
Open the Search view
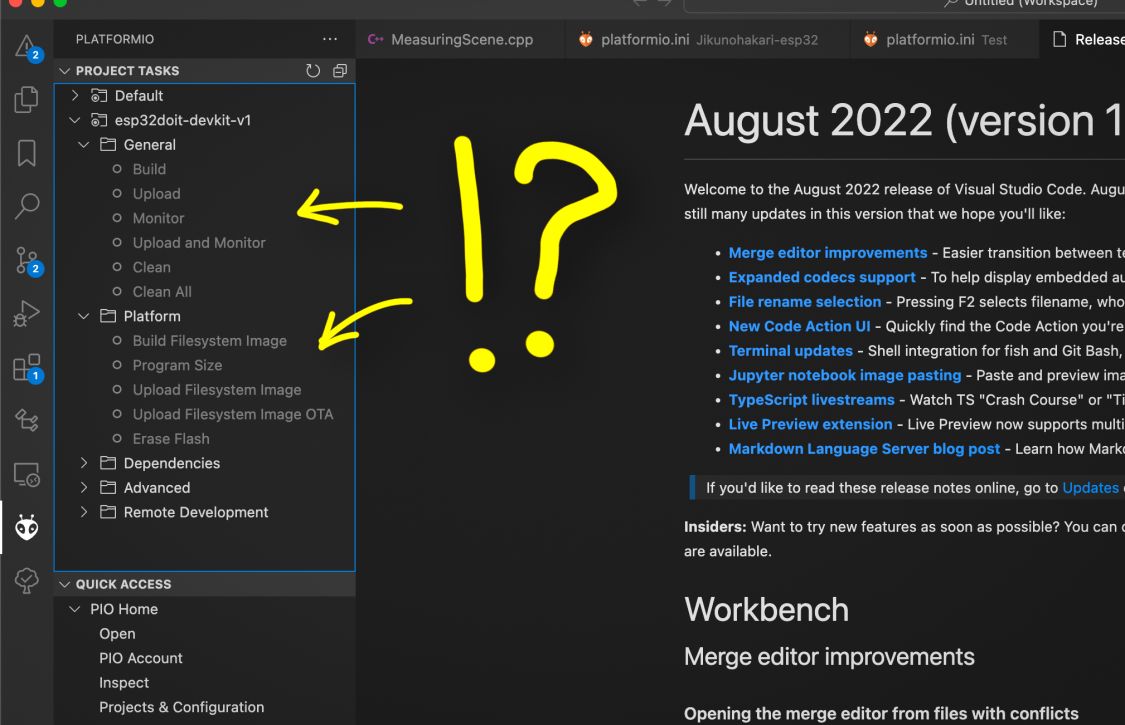point(27,206)
